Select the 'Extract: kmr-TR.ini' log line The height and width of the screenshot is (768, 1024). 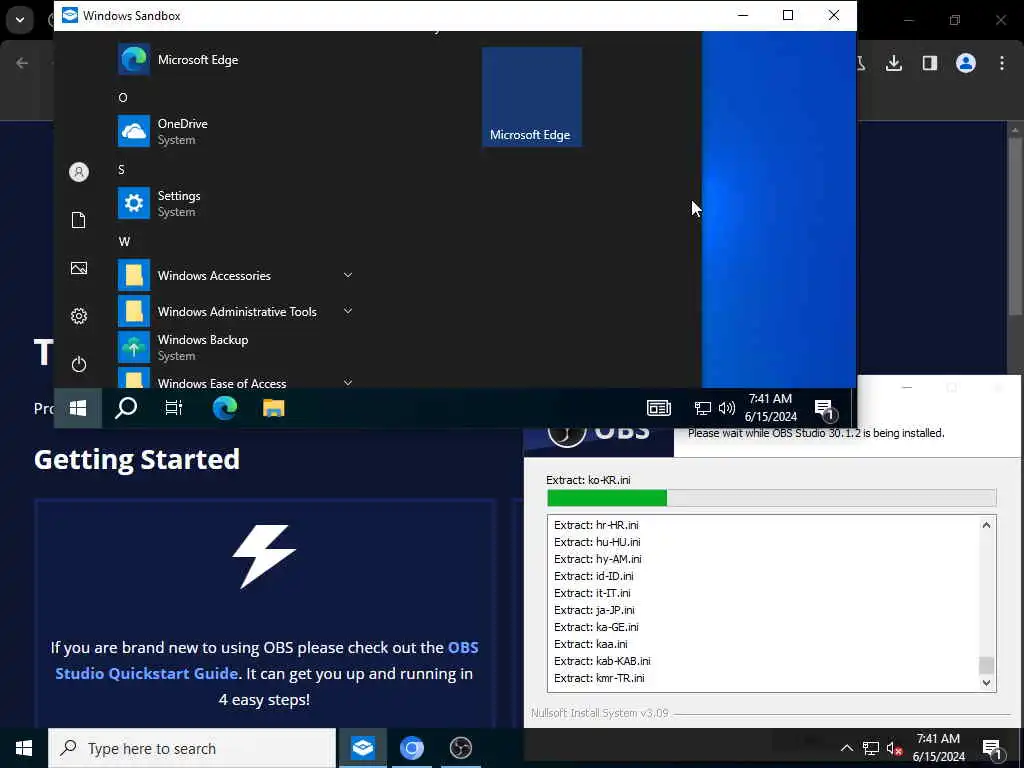coord(599,678)
